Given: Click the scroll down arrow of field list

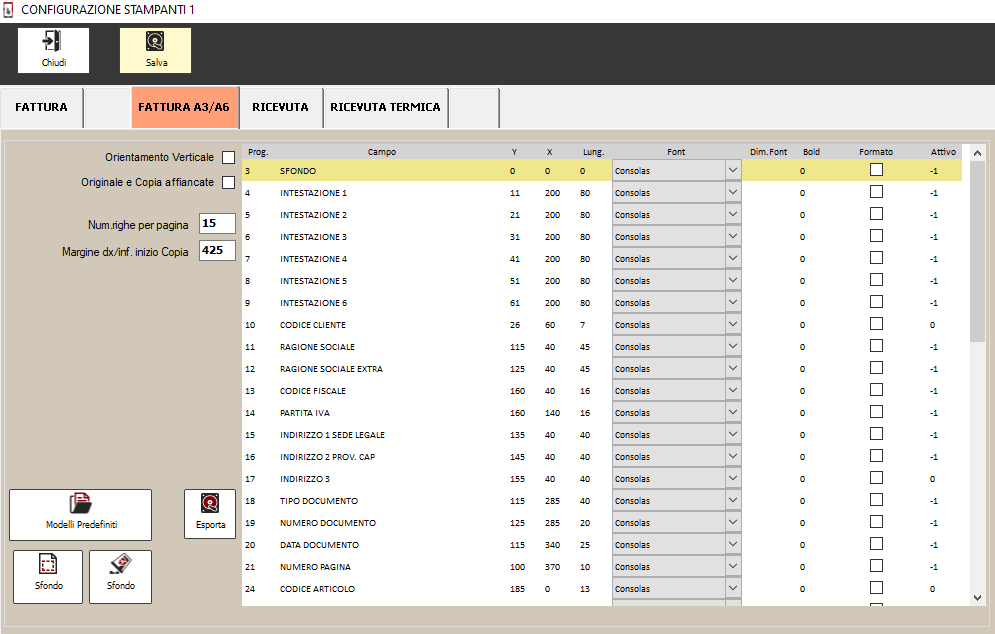Looking at the screenshot, I should pos(977,597).
